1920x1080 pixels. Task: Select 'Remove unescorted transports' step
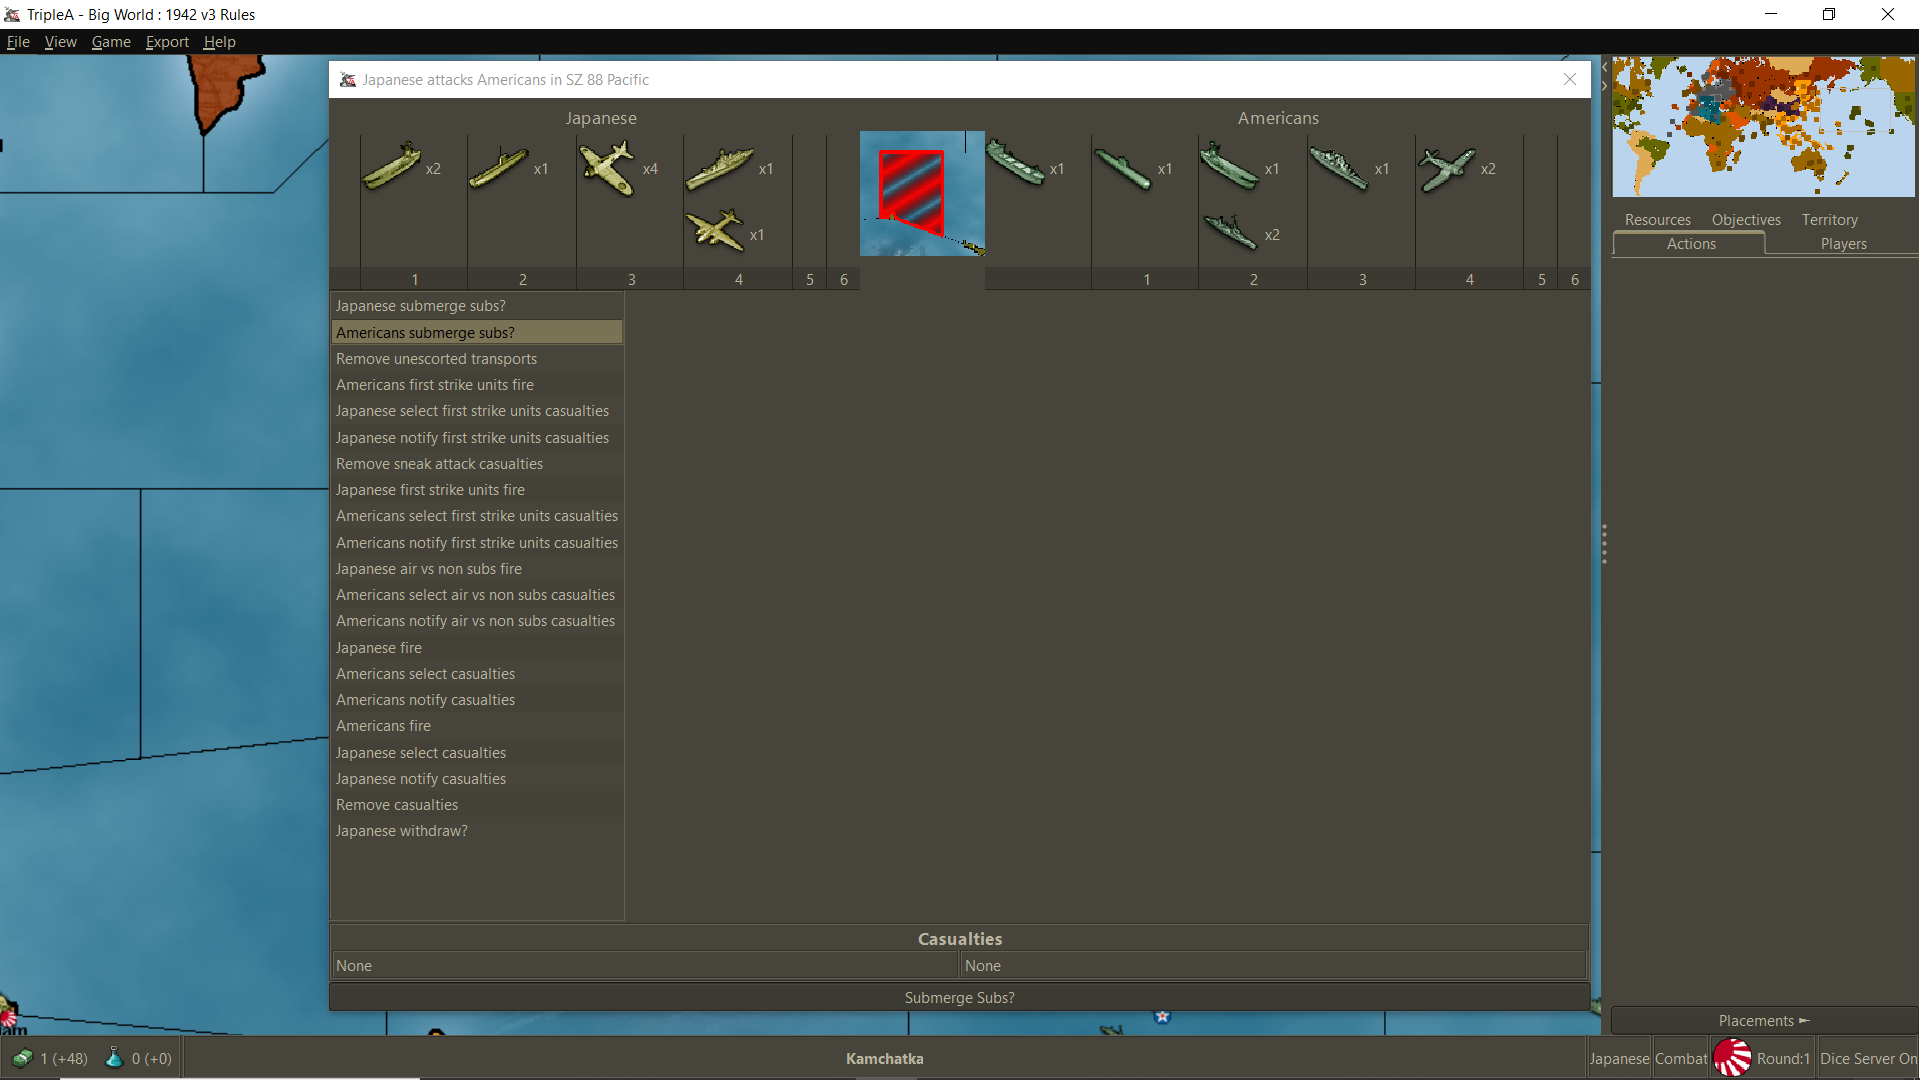[x=477, y=359]
